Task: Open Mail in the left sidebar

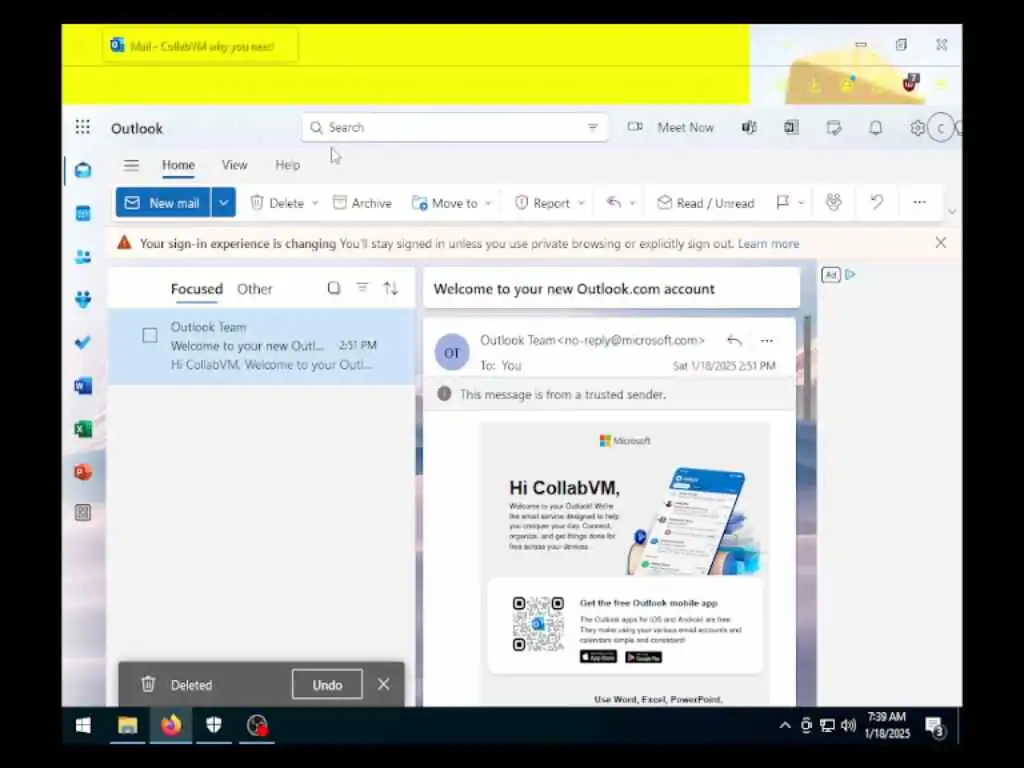Action: click(83, 170)
